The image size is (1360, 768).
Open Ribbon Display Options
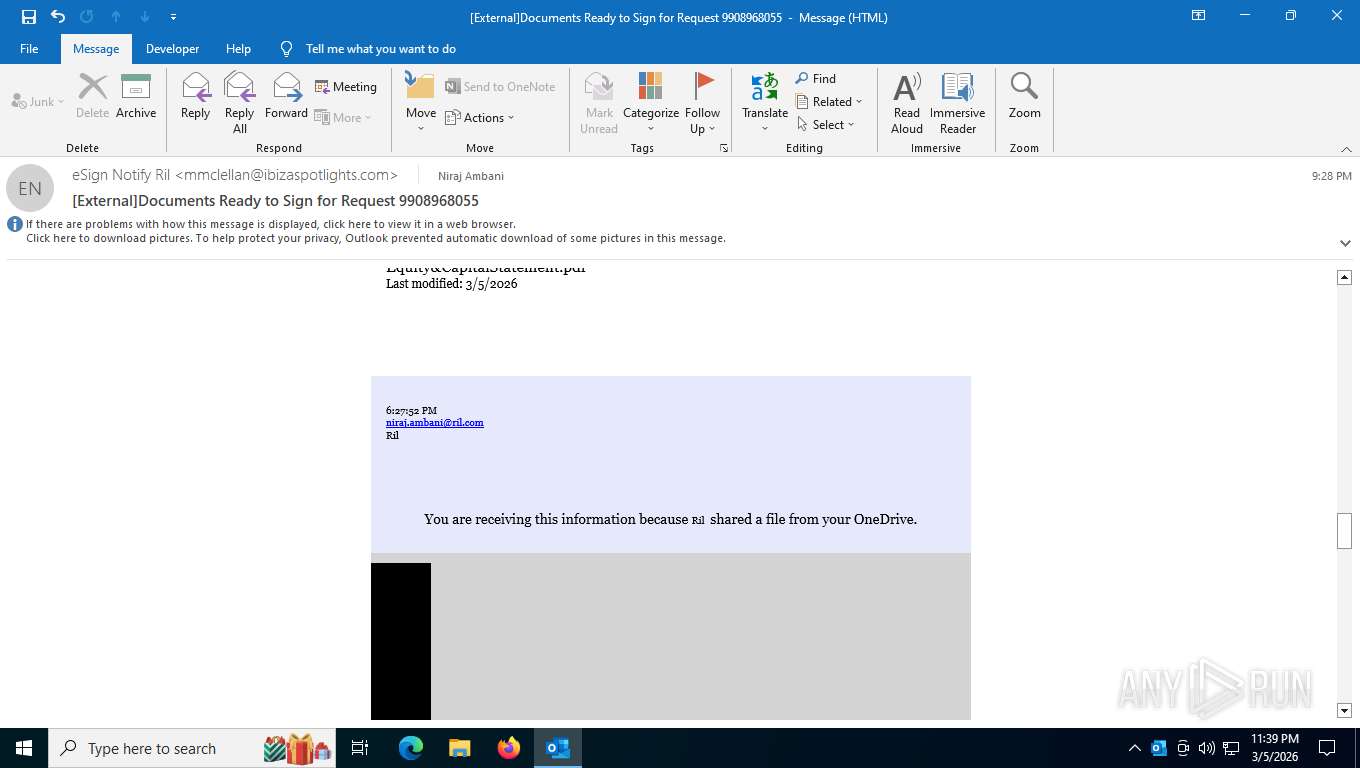[x=1198, y=16]
